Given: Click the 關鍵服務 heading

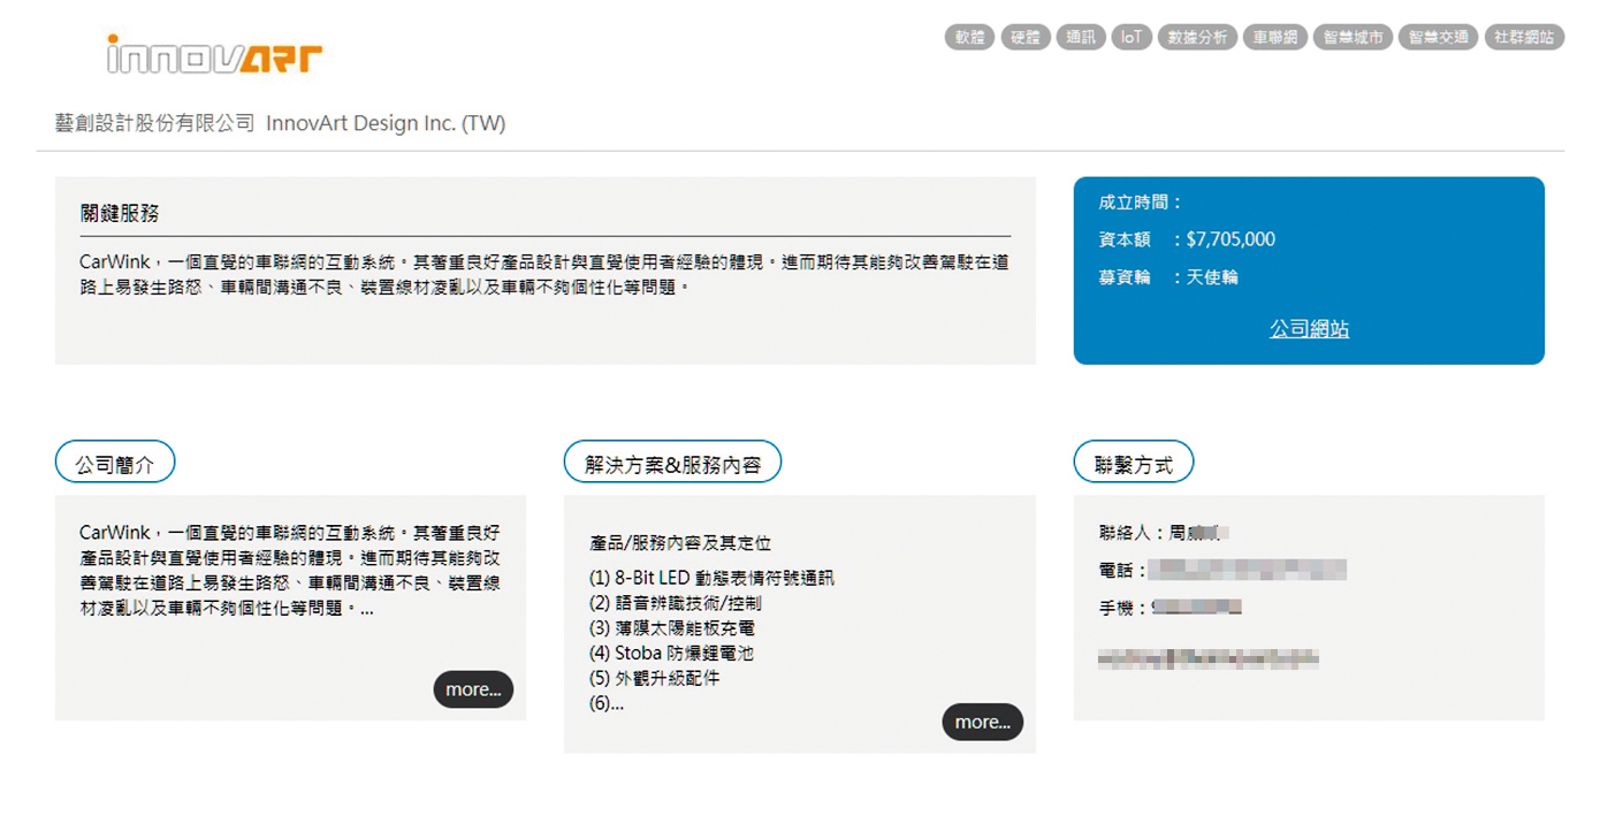Looking at the screenshot, I should pyautogui.click(x=120, y=213).
